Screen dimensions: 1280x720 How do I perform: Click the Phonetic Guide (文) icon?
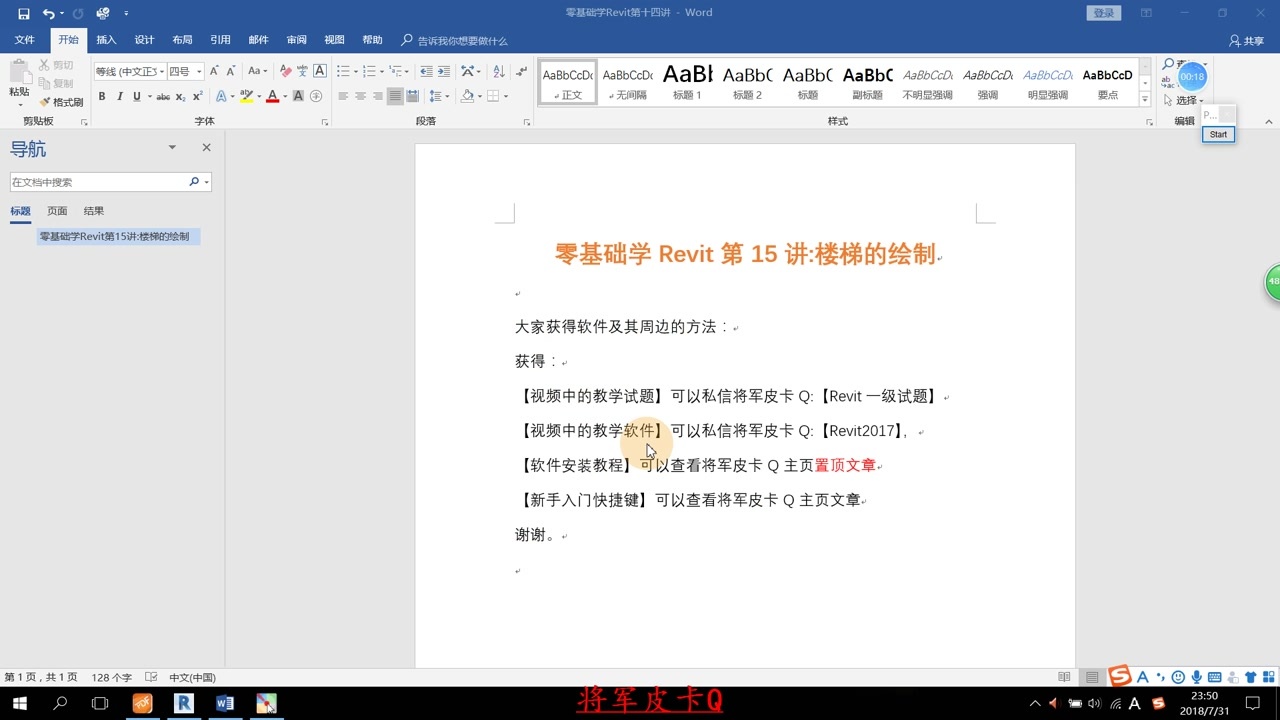point(303,71)
